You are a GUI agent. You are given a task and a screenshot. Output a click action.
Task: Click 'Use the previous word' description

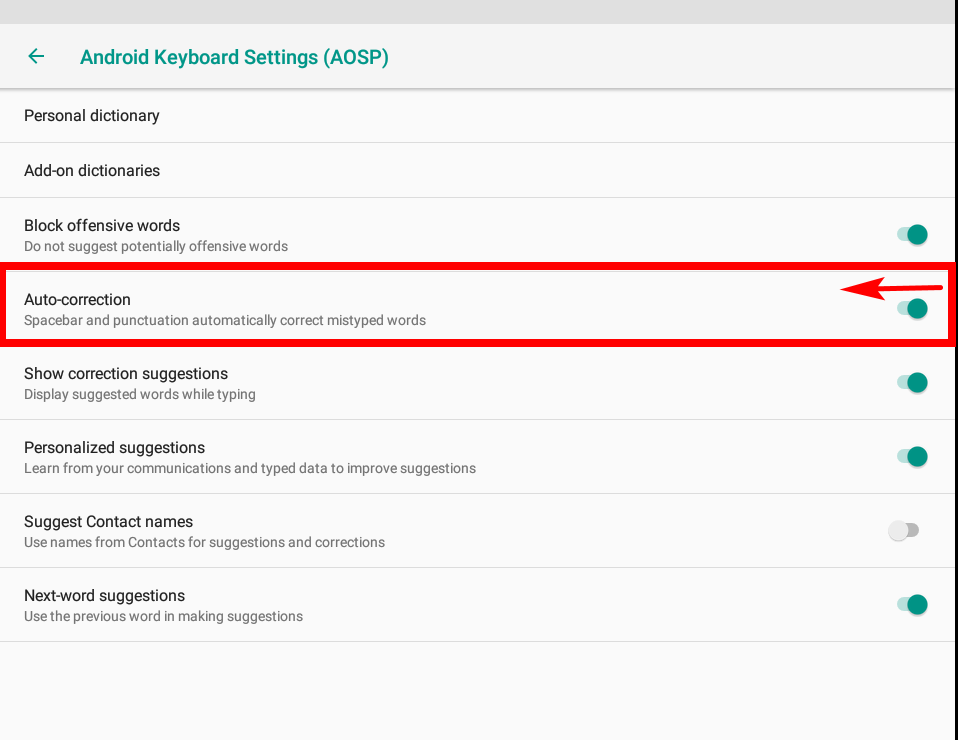click(163, 616)
